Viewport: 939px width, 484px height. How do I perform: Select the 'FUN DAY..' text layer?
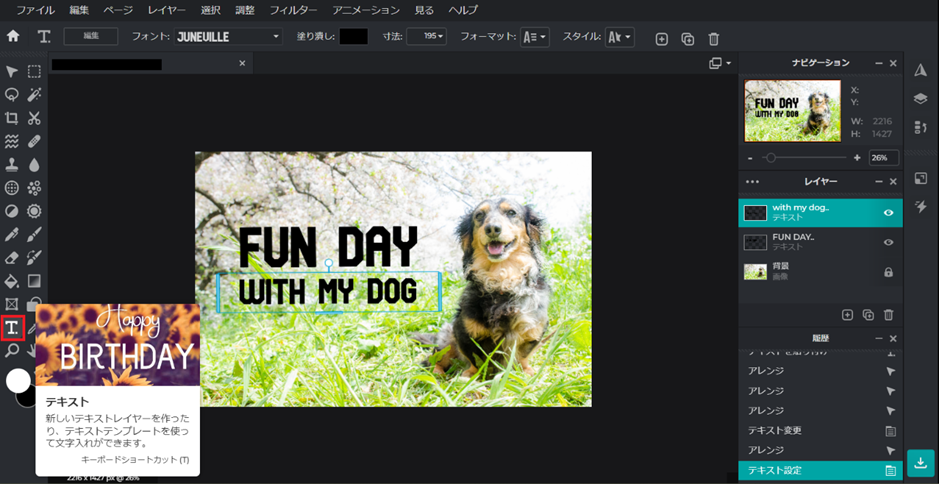point(820,242)
